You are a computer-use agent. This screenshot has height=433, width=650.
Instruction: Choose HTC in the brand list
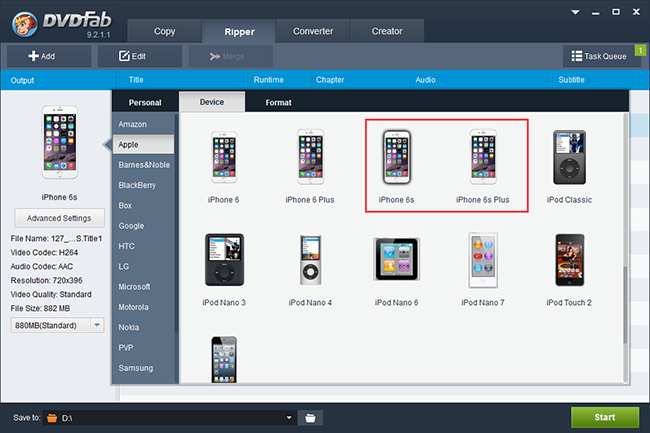(143, 246)
